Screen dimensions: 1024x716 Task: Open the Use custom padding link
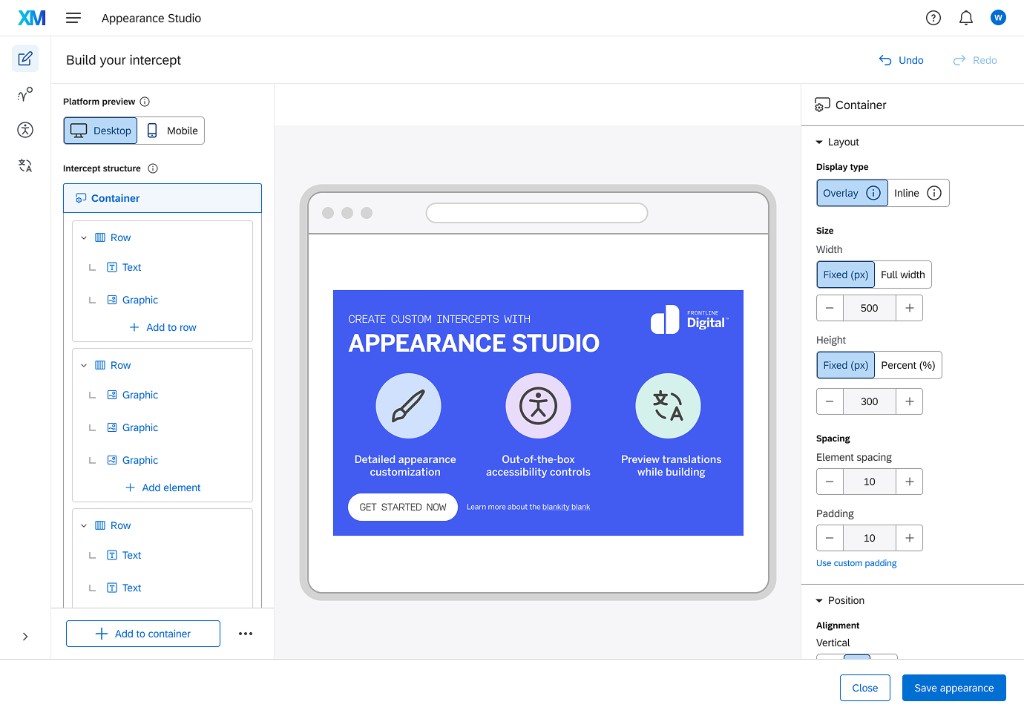(856, 562)
